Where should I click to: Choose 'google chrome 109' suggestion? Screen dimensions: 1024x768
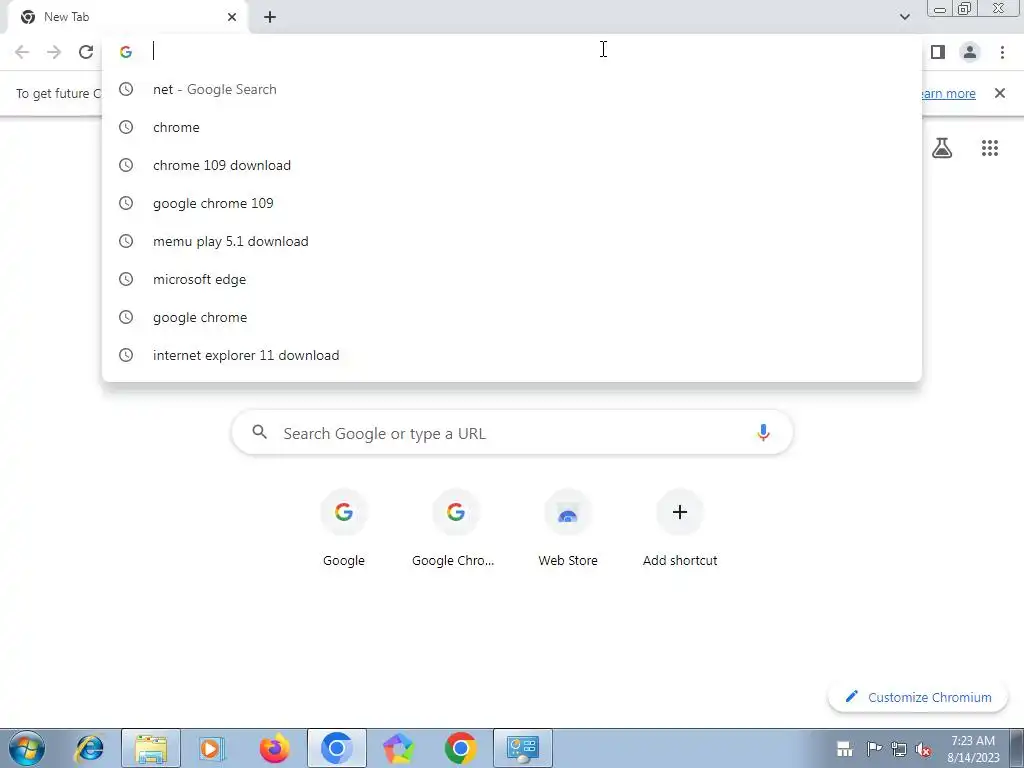point(512,203)
